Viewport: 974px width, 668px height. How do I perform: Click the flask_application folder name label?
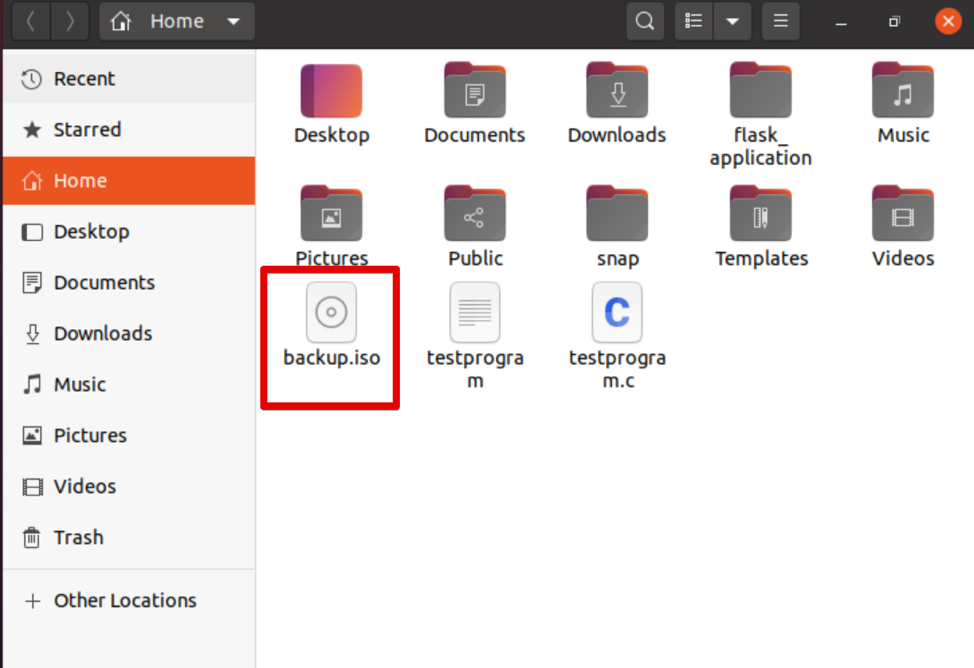tap(760, 147)
